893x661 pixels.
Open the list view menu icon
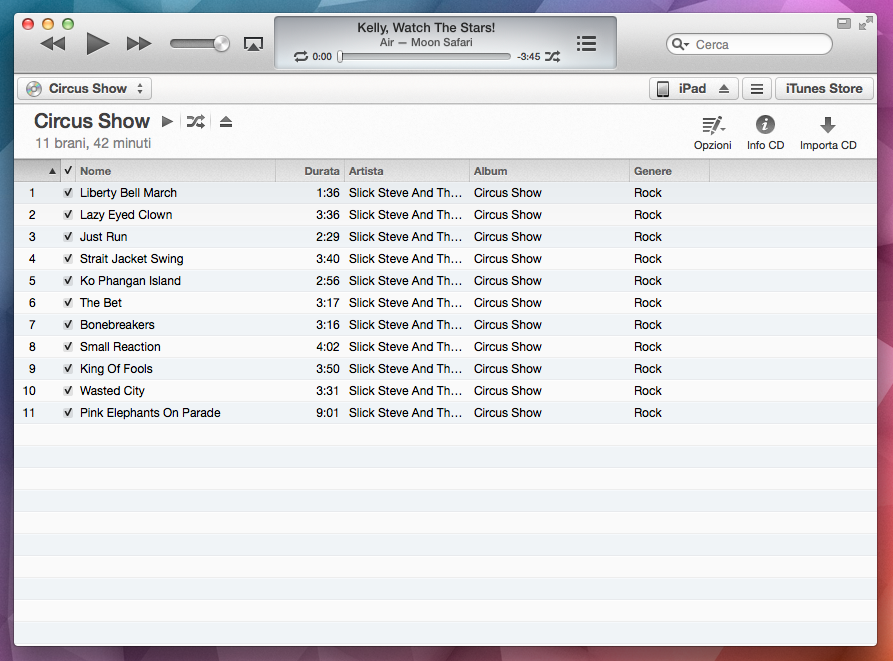757,89
